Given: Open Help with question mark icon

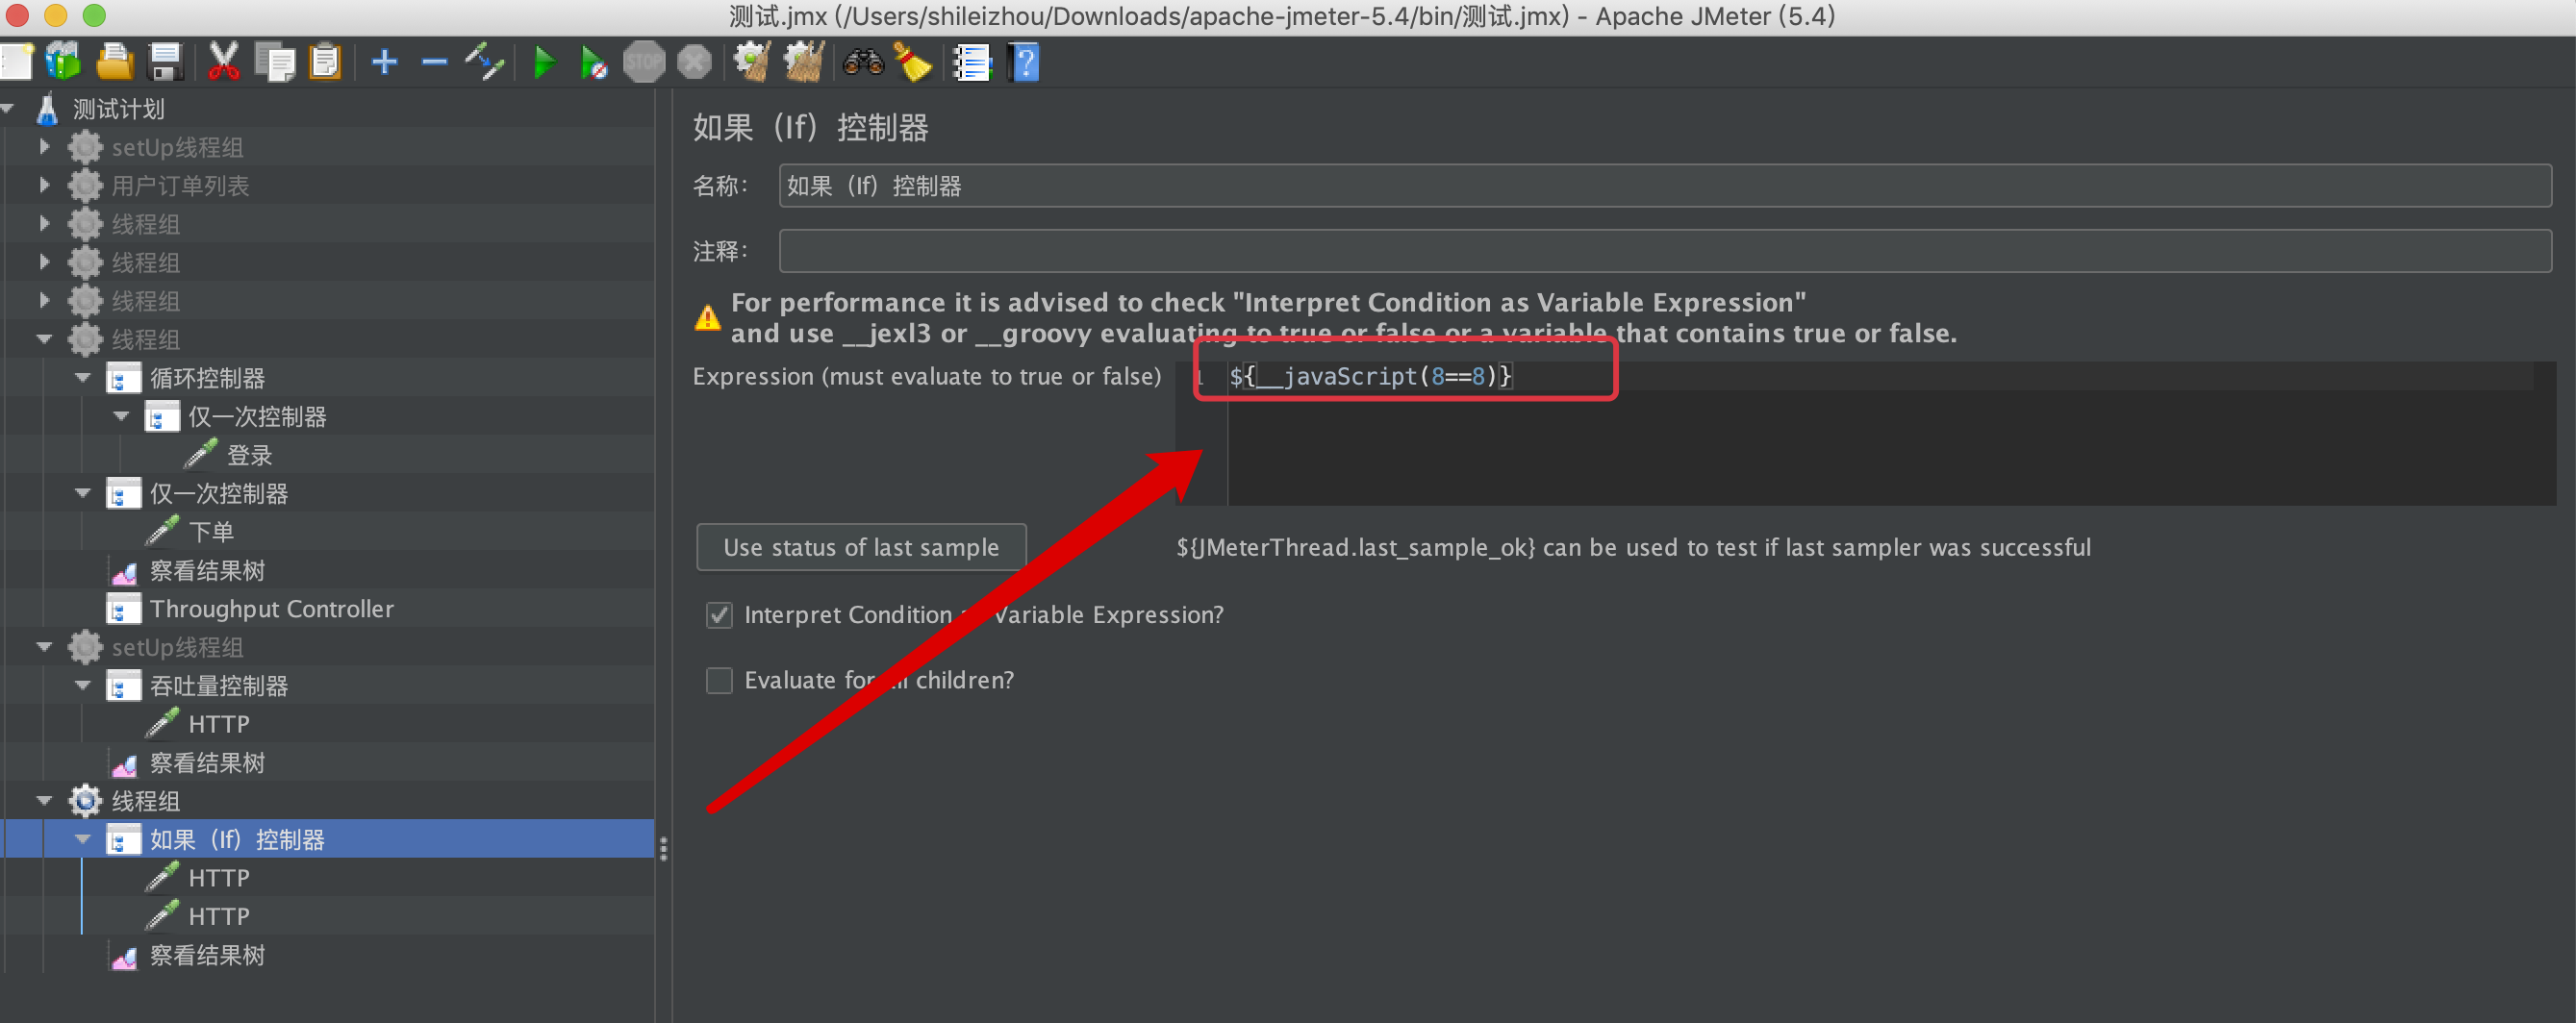Looking at the screenshot, I should pyautogui.click(x=1025, y=62).
